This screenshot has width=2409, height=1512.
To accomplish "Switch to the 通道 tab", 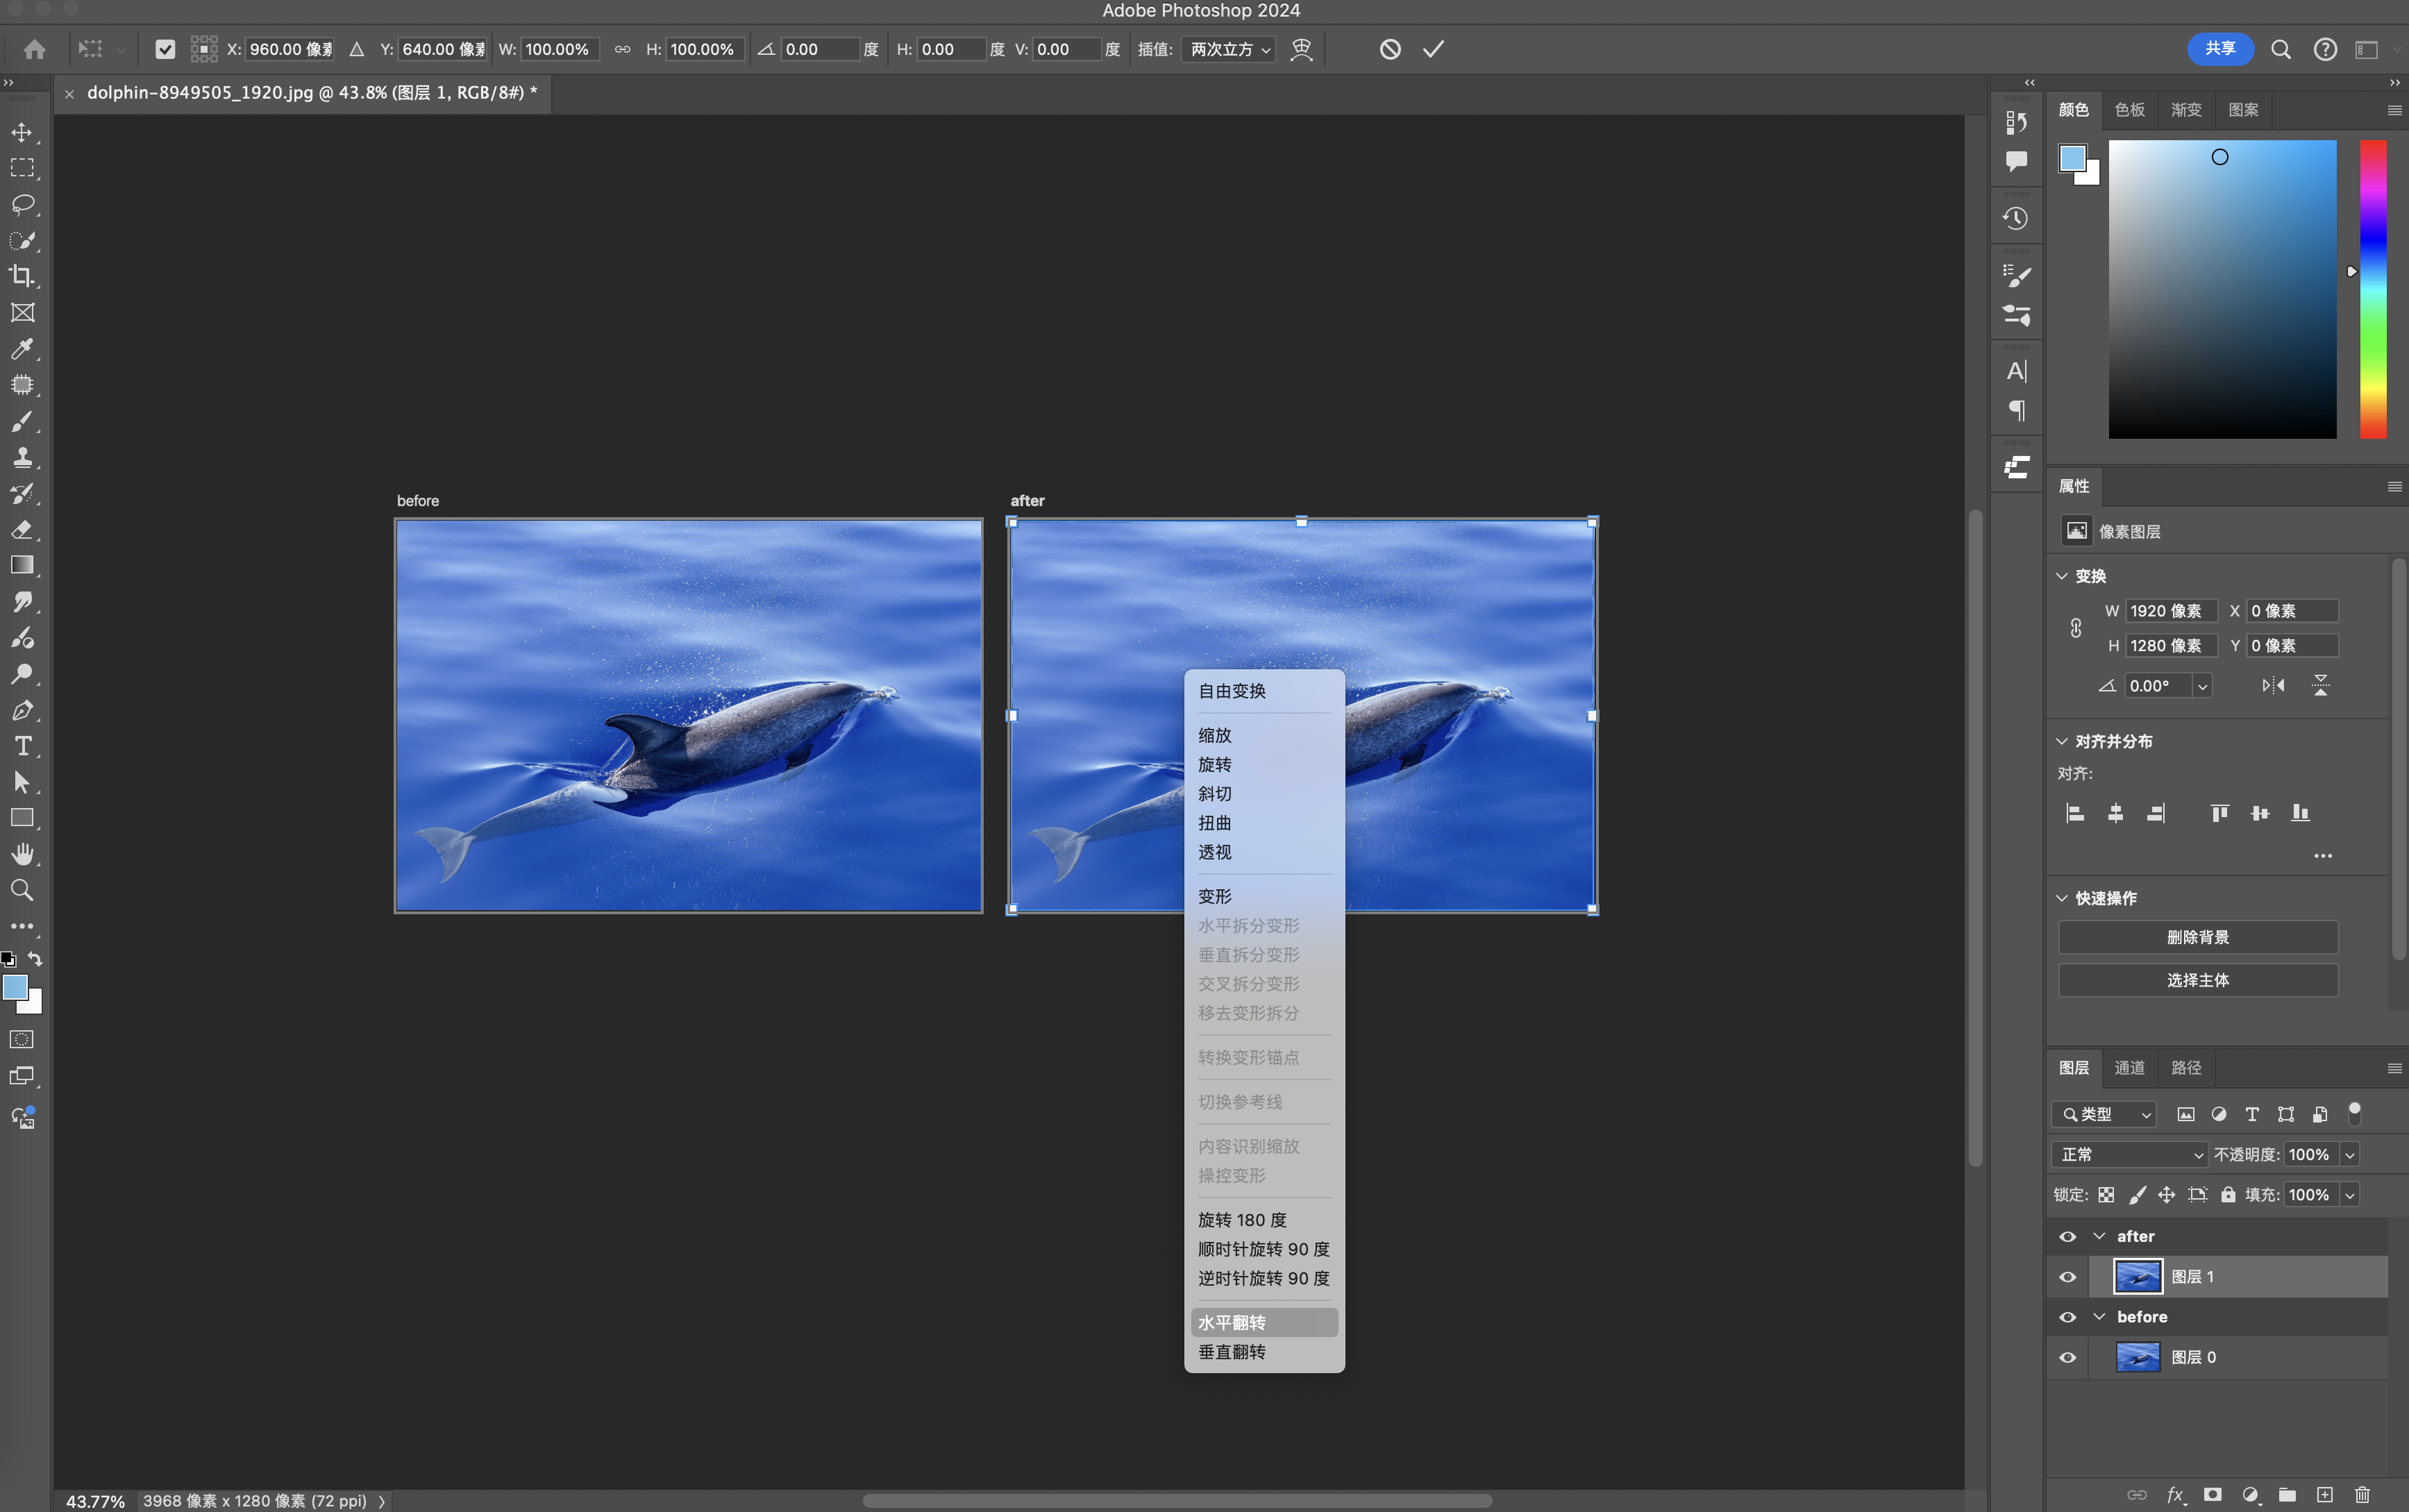I will pos(2129,1068).
